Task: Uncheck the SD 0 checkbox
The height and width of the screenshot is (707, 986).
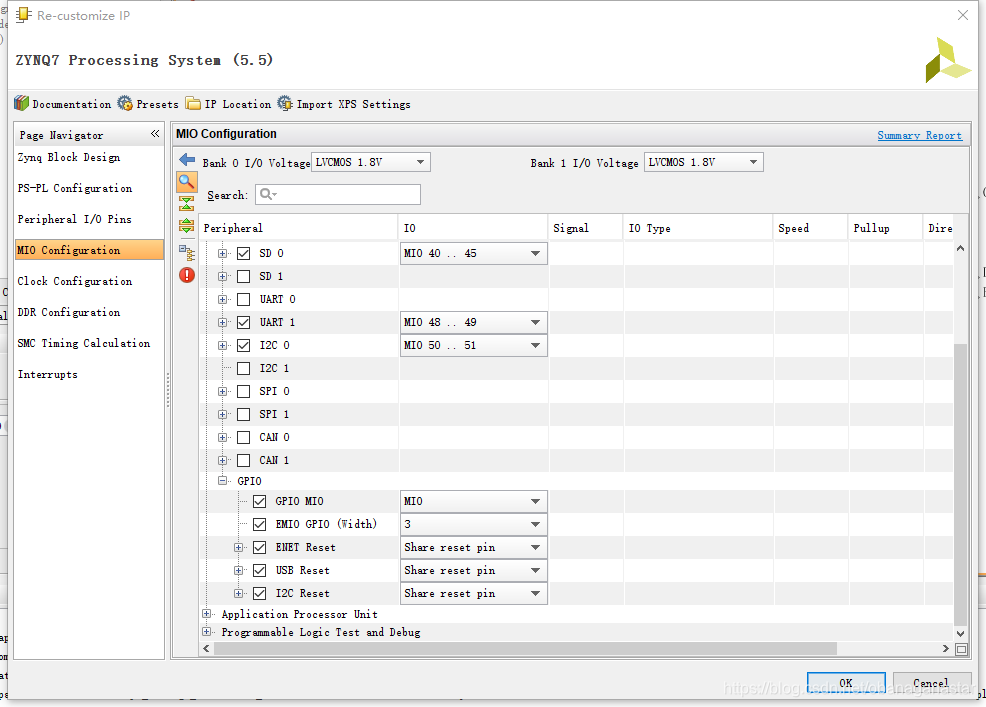Action: 243,253
